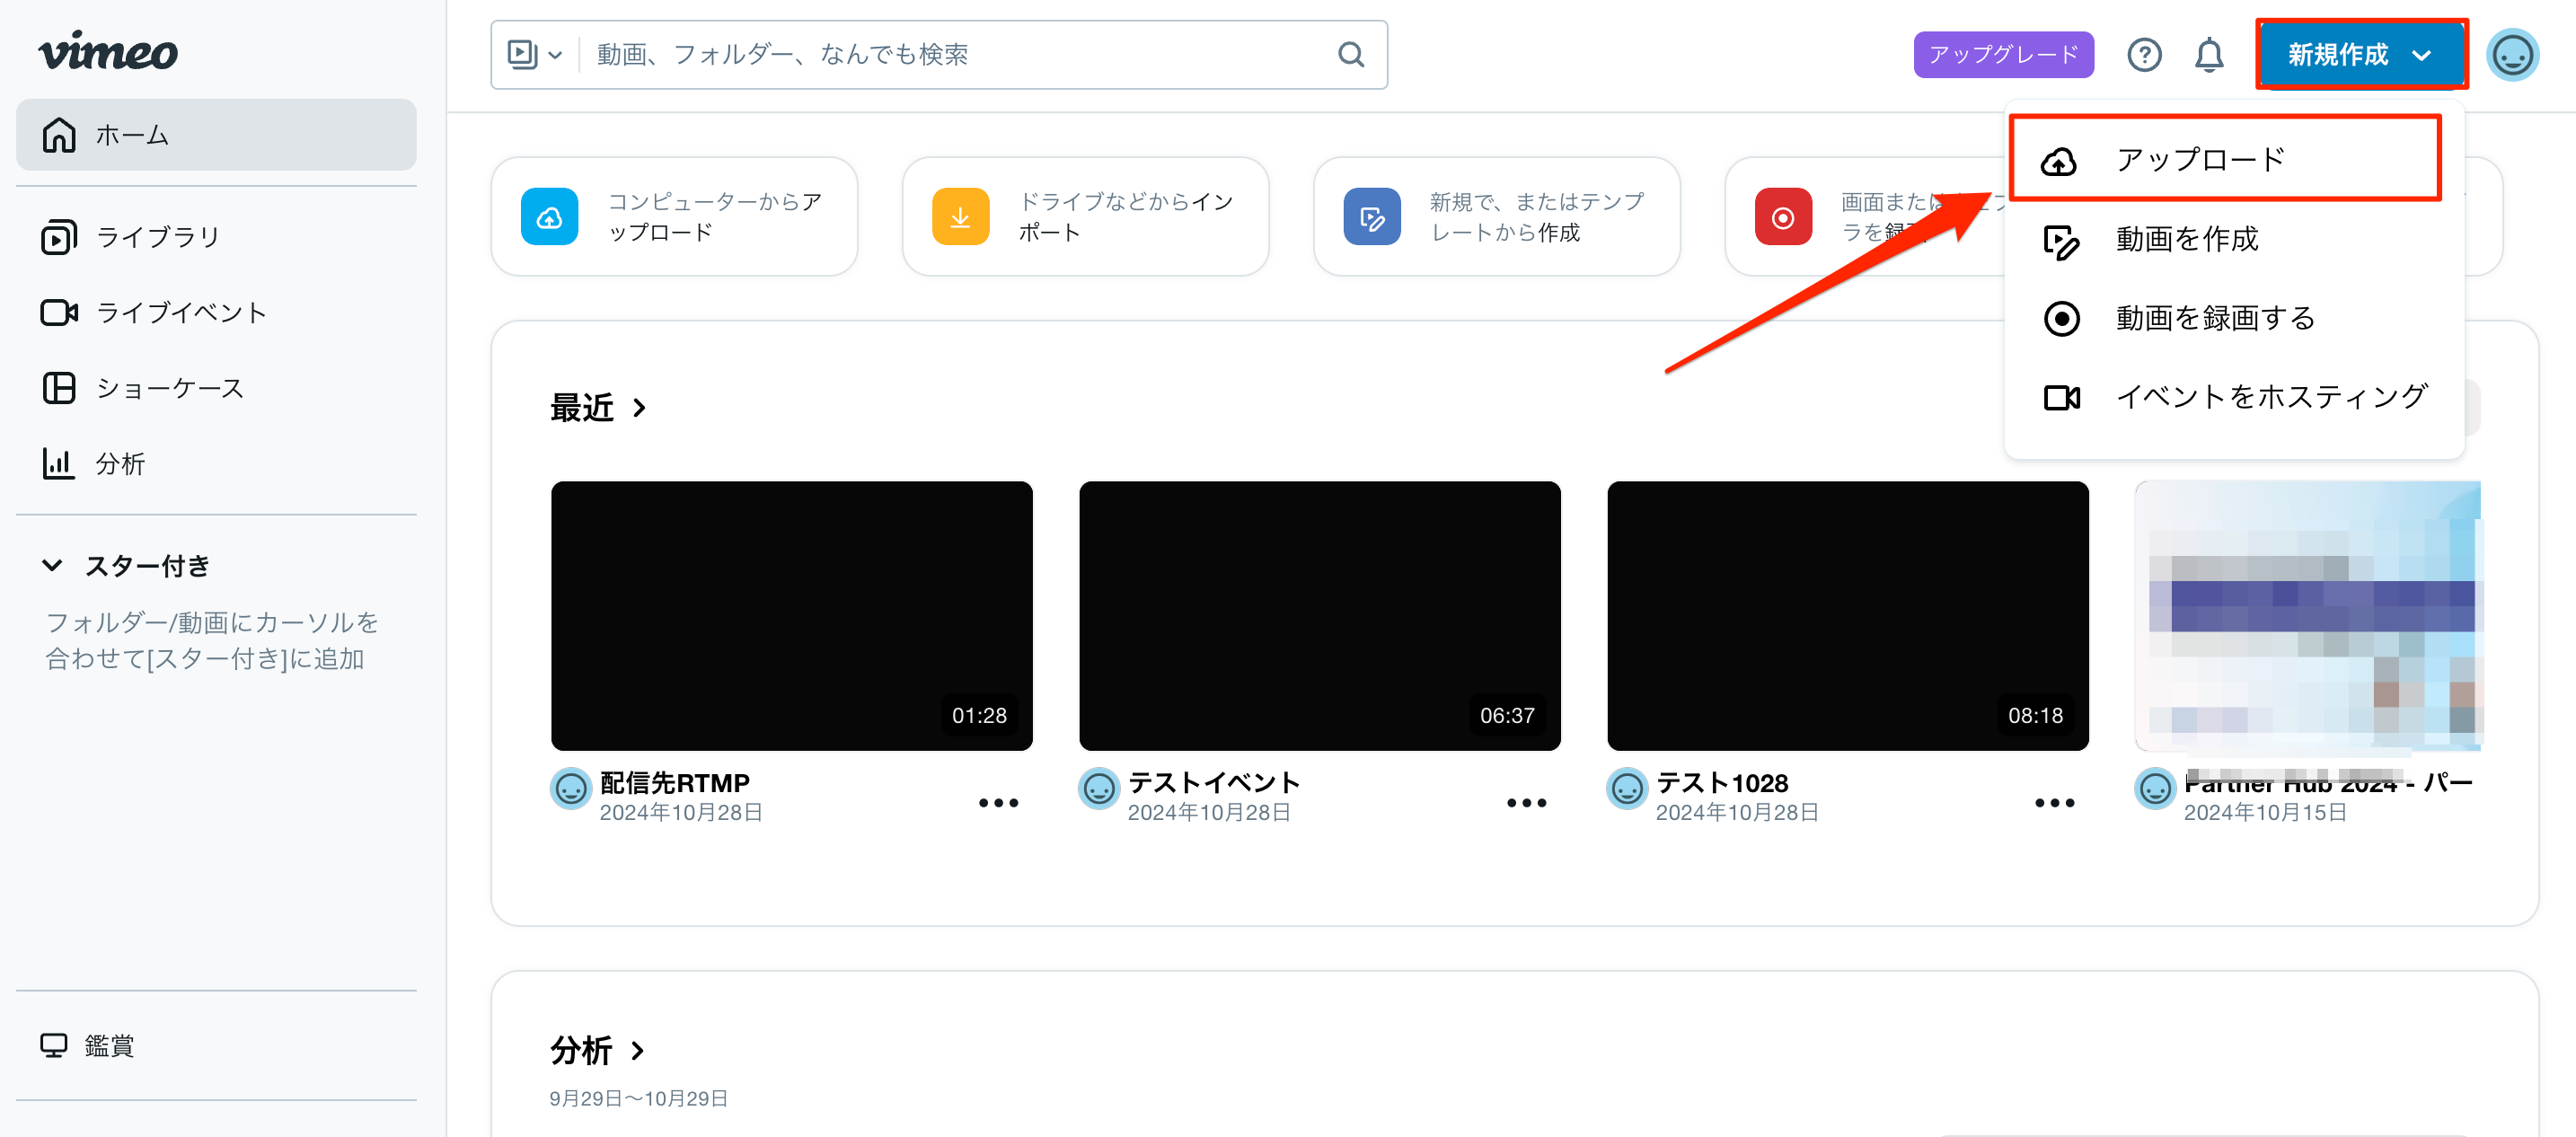
Task: Select 動画を作成 from the menu
Action: (2234, 239)
